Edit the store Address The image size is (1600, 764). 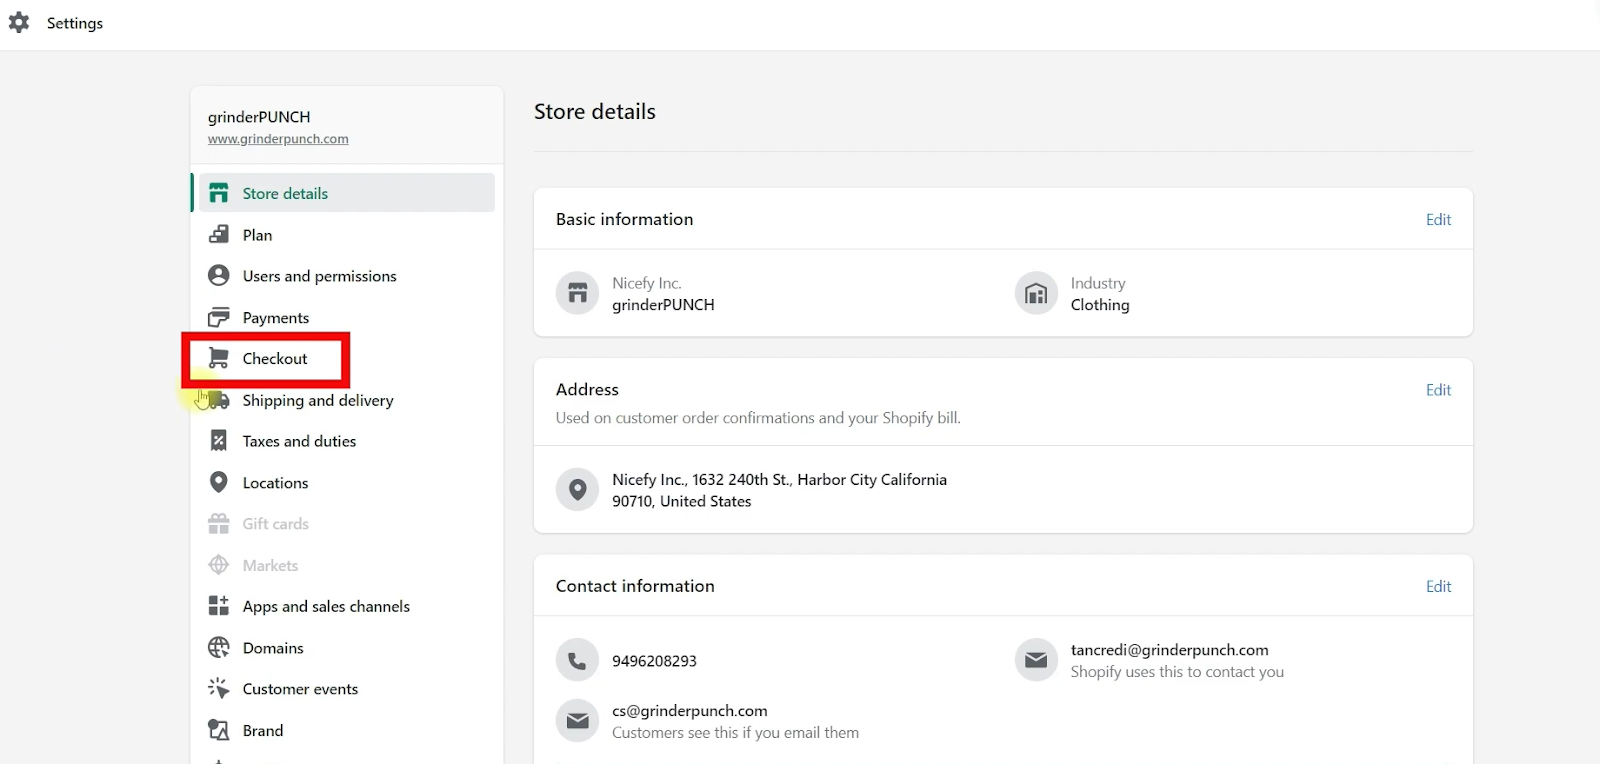coord(1438,390)
